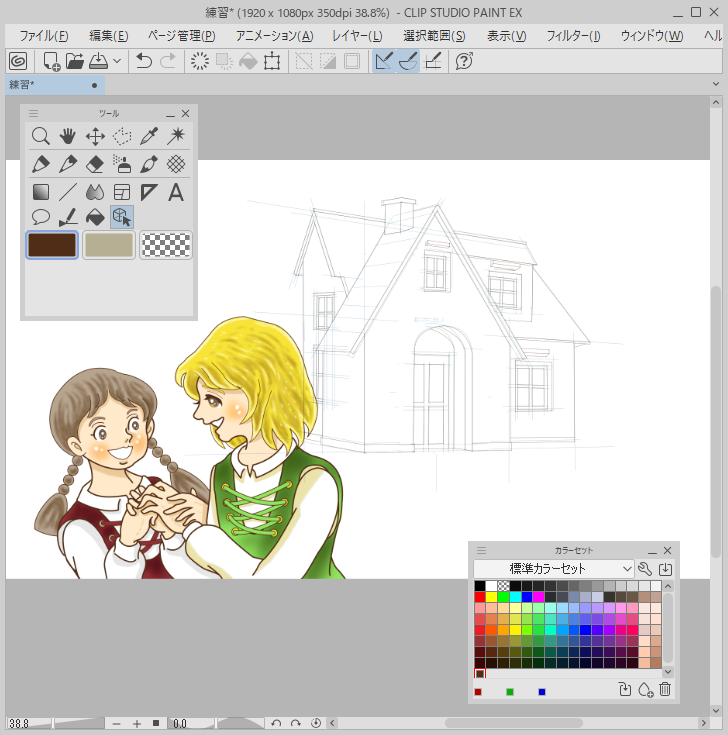Rotate canvas right in status bar
Image resolution: width=728 pixels, height=735 pixels.
(x=296, y=723)
